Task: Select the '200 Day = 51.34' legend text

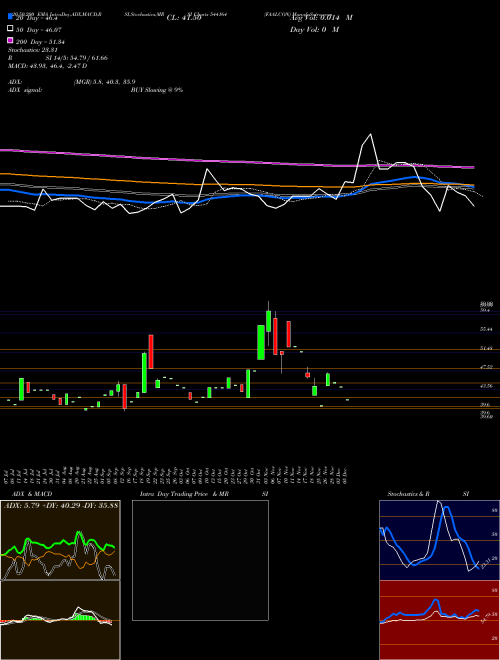Action: [x=40, y=42]
